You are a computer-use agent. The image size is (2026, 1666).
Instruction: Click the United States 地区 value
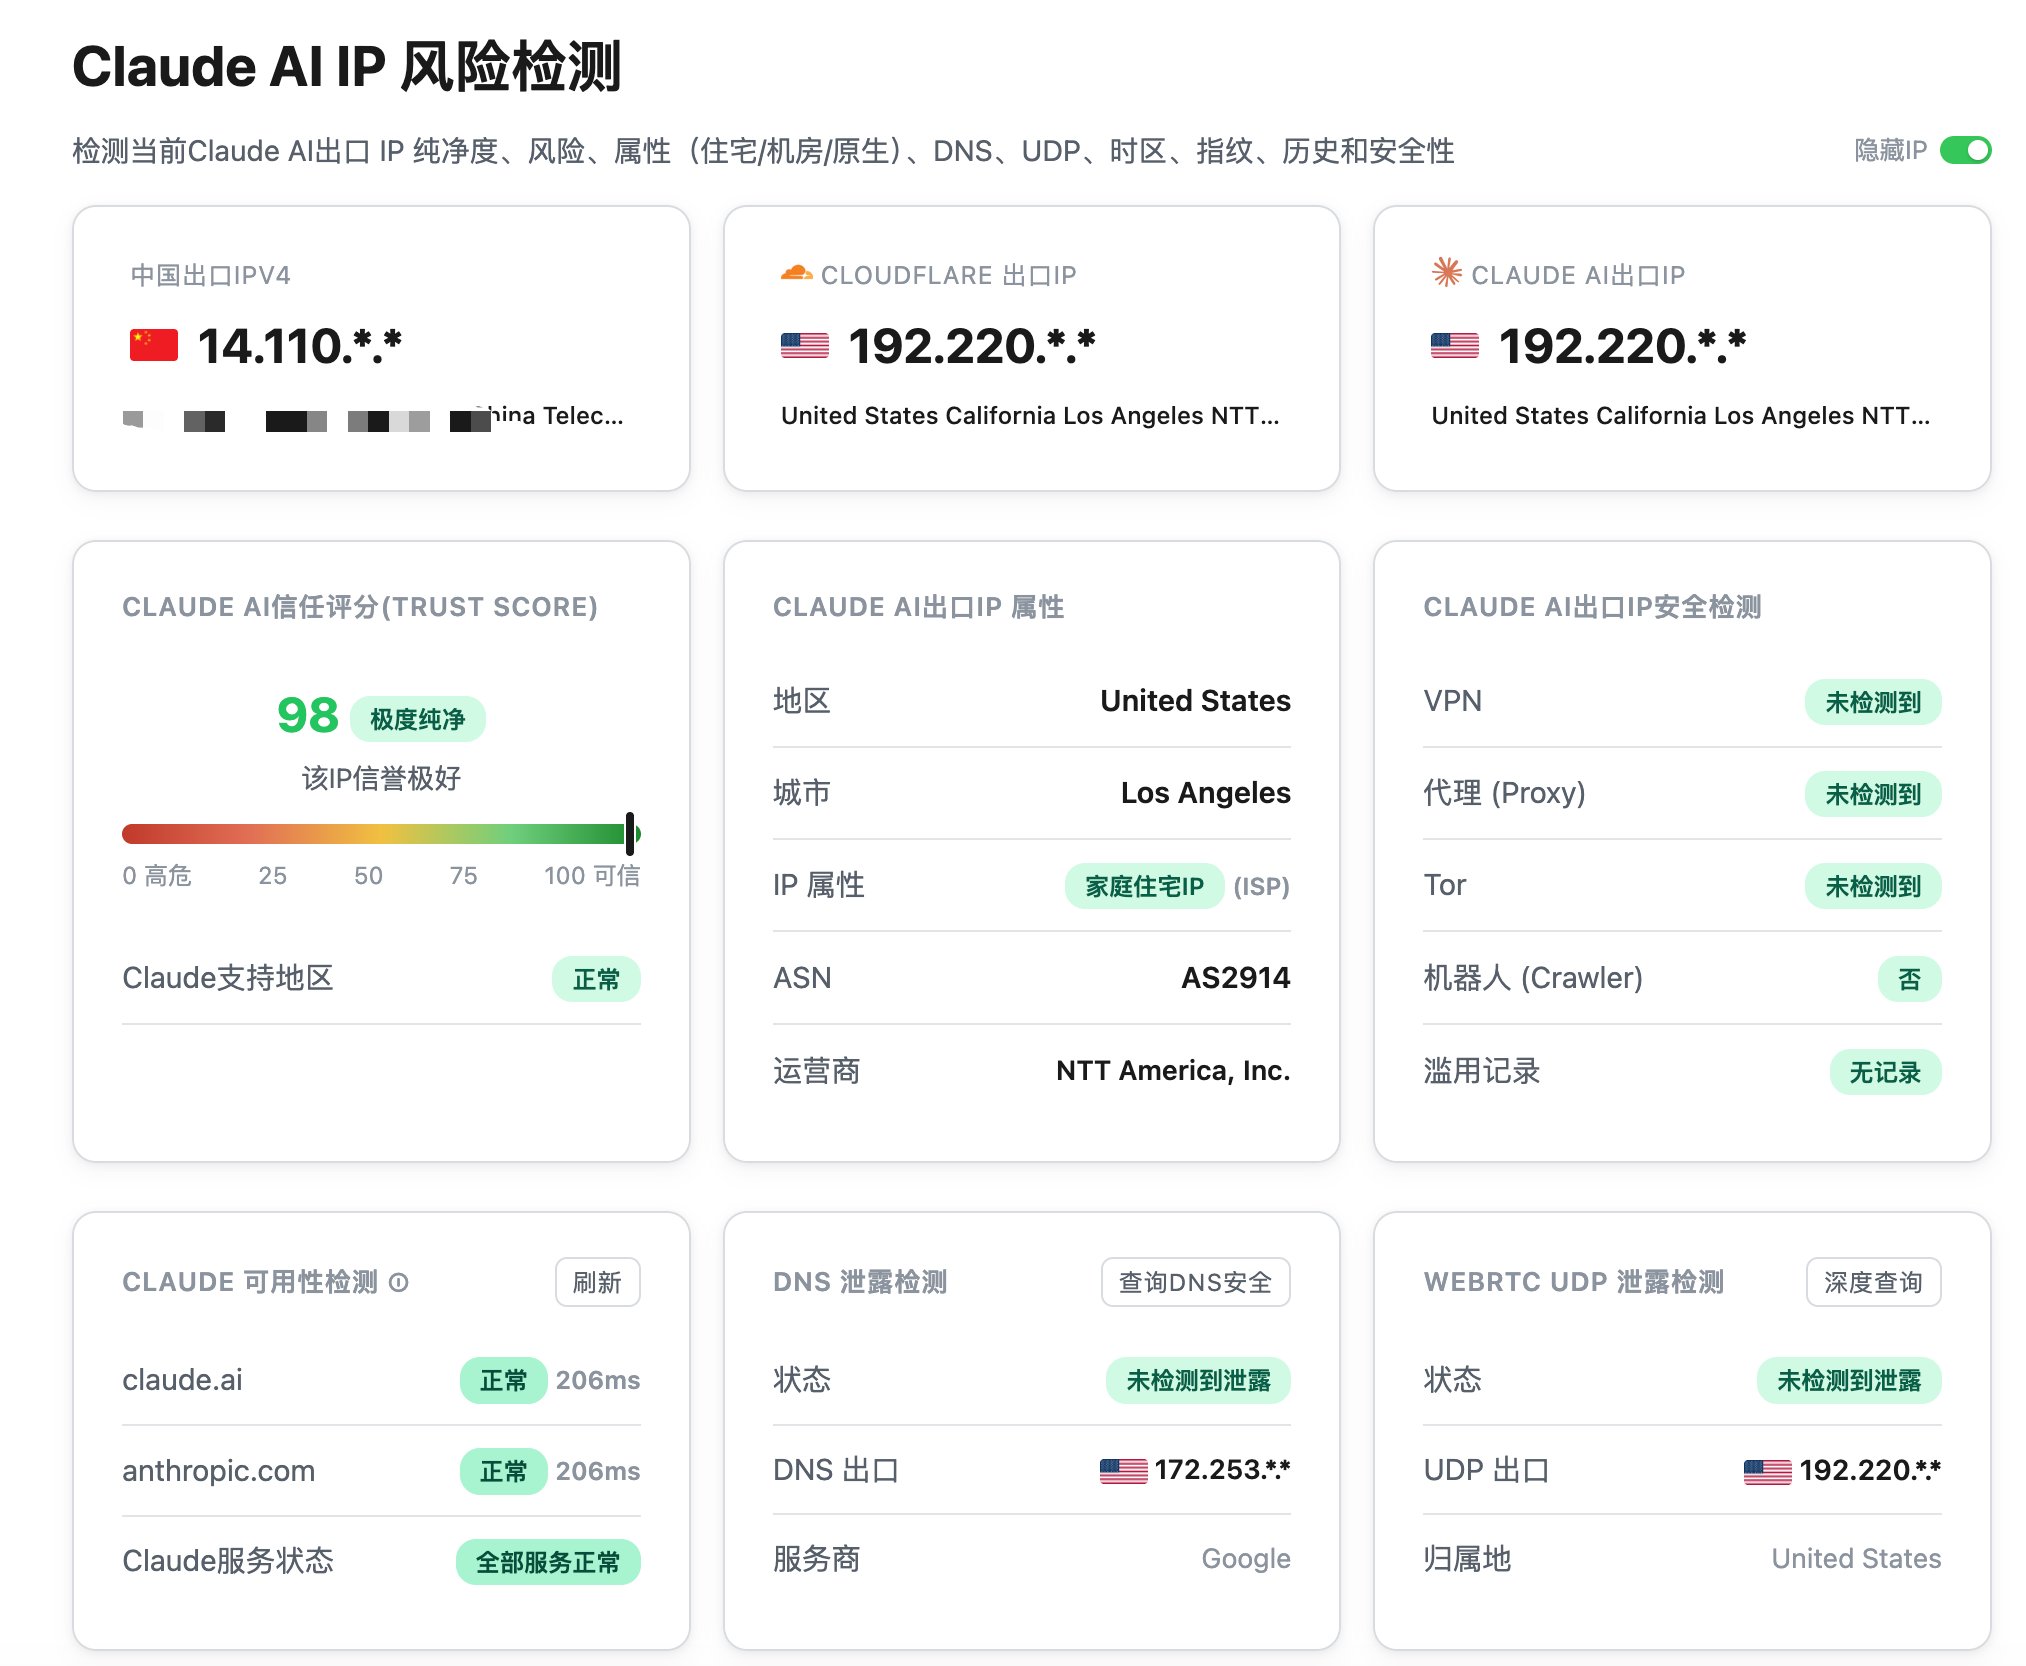pyautogui.click(x=1195, y=700)
